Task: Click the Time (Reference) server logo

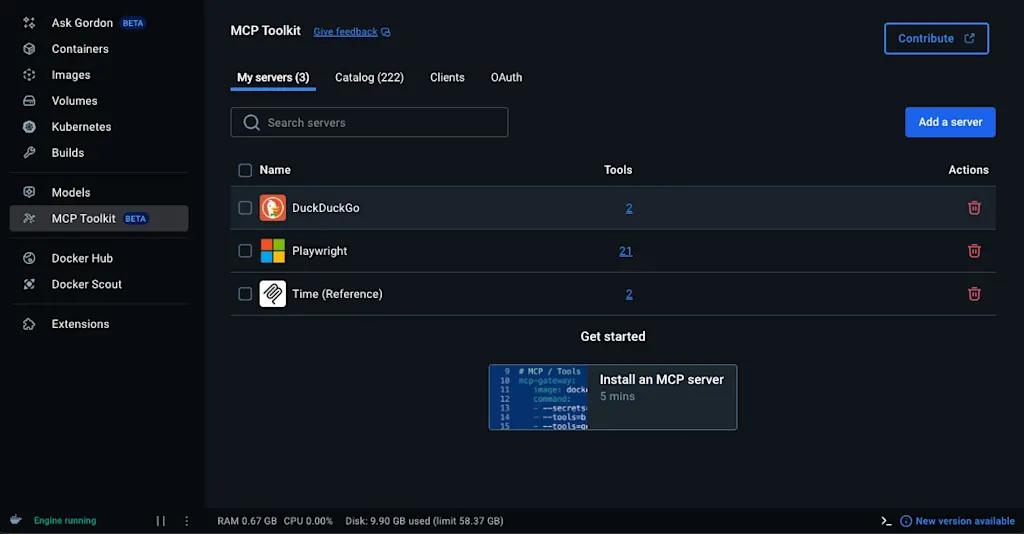Action: pos(272,294)
